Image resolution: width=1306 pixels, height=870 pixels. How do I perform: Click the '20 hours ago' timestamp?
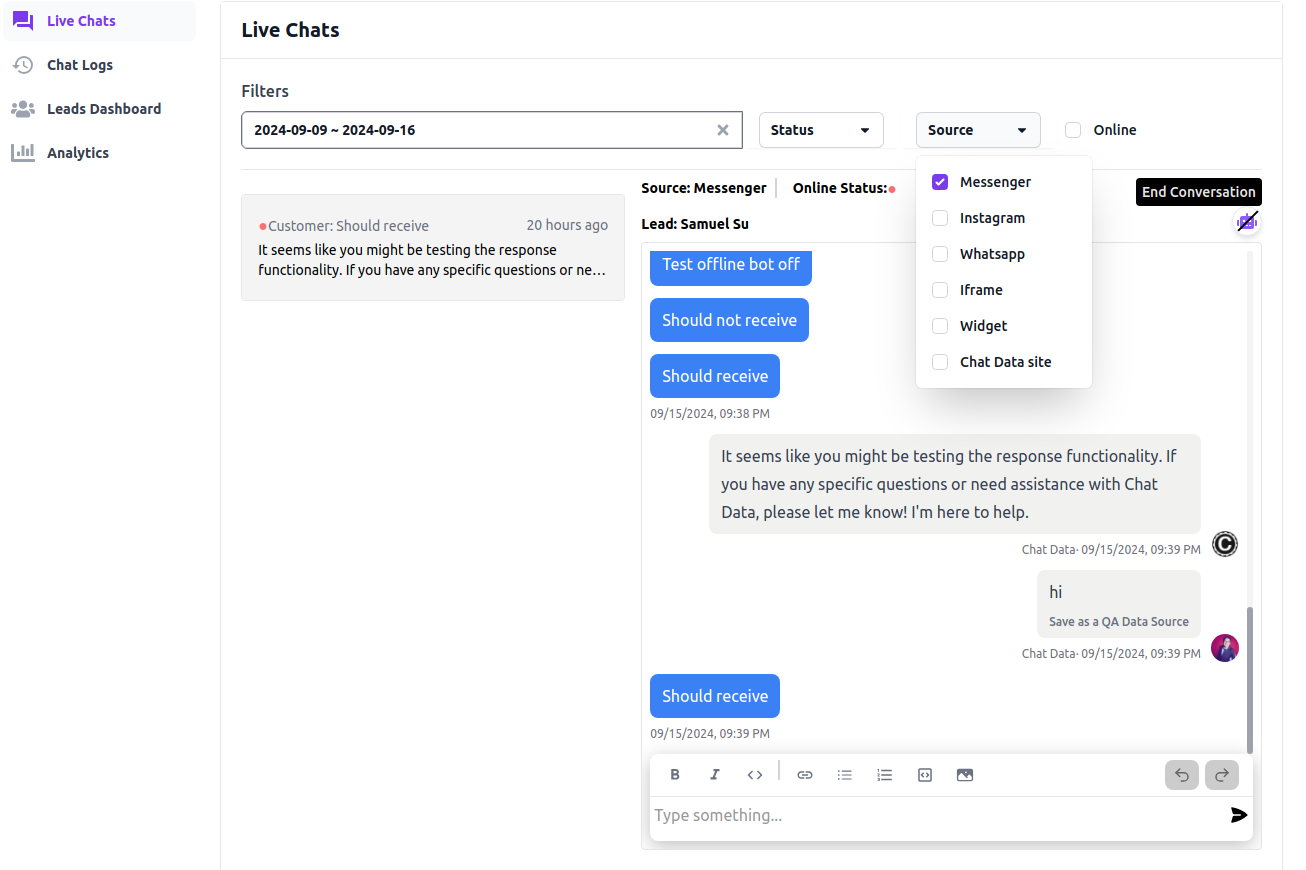click(x=567, y=226)
